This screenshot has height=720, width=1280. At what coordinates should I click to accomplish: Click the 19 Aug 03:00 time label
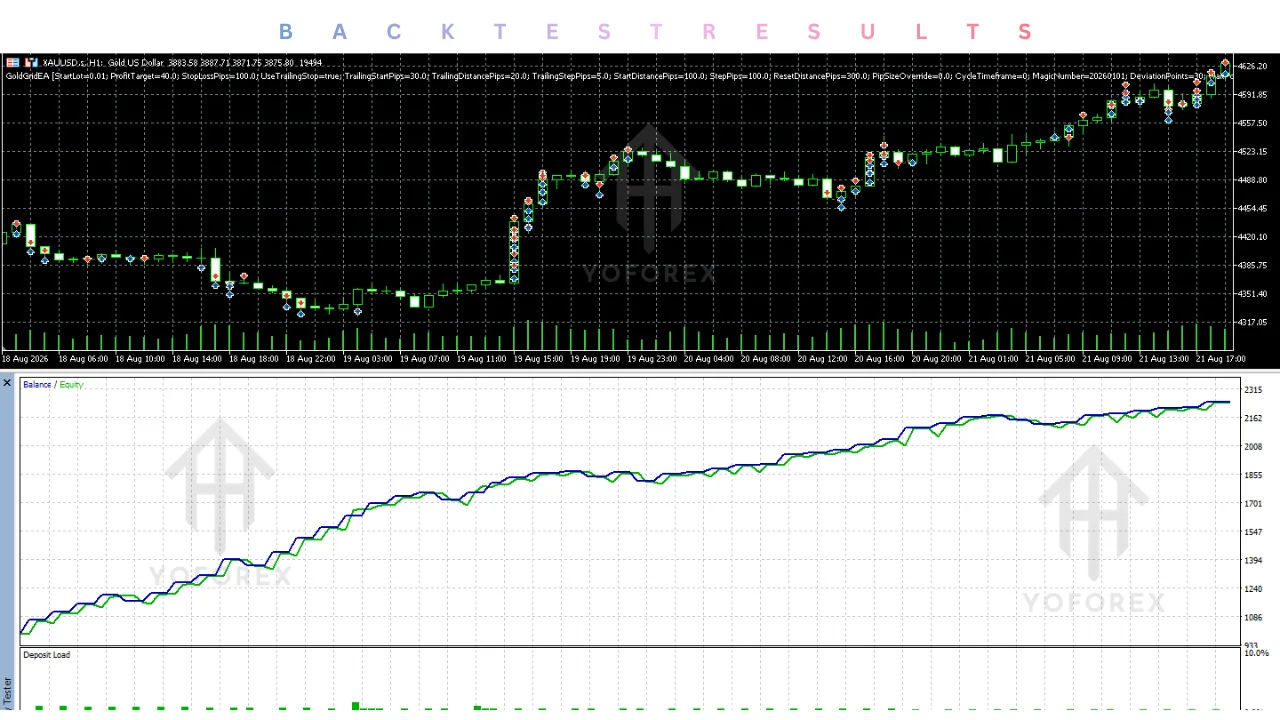(x=368, y=359)
